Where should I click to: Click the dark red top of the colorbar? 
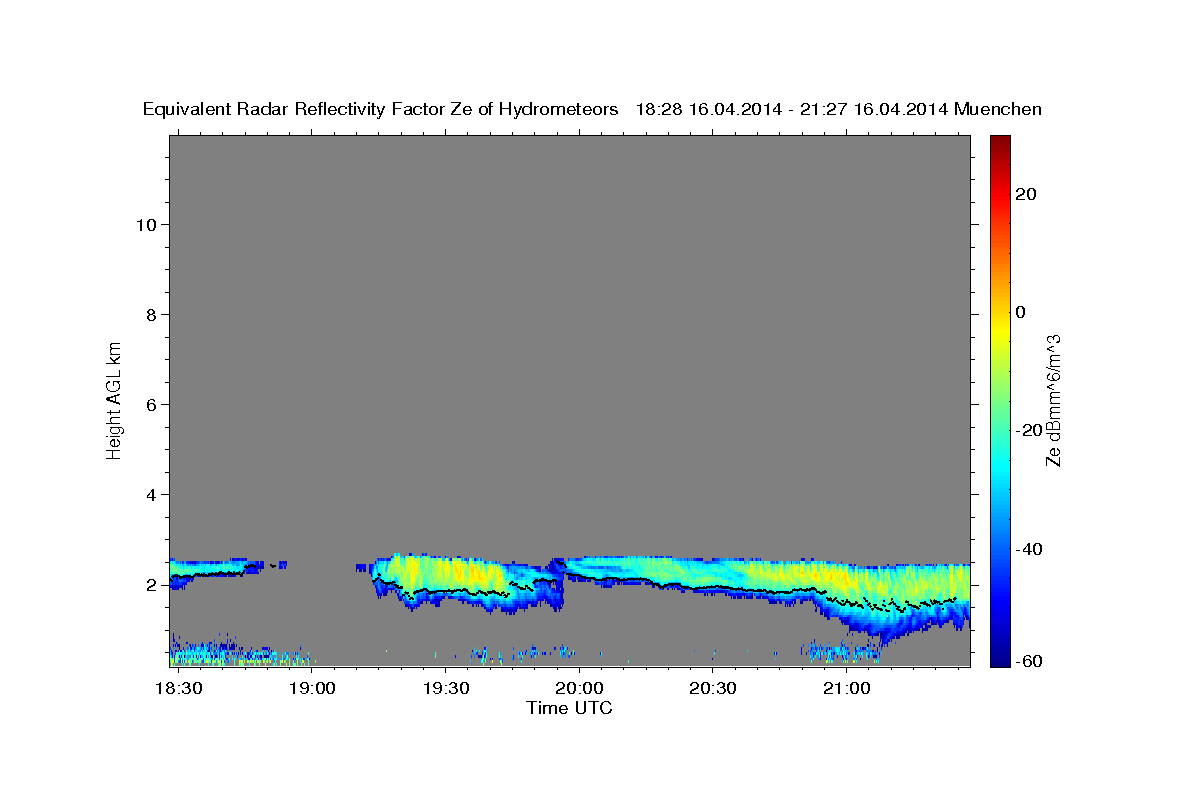[x=999, y=143]
